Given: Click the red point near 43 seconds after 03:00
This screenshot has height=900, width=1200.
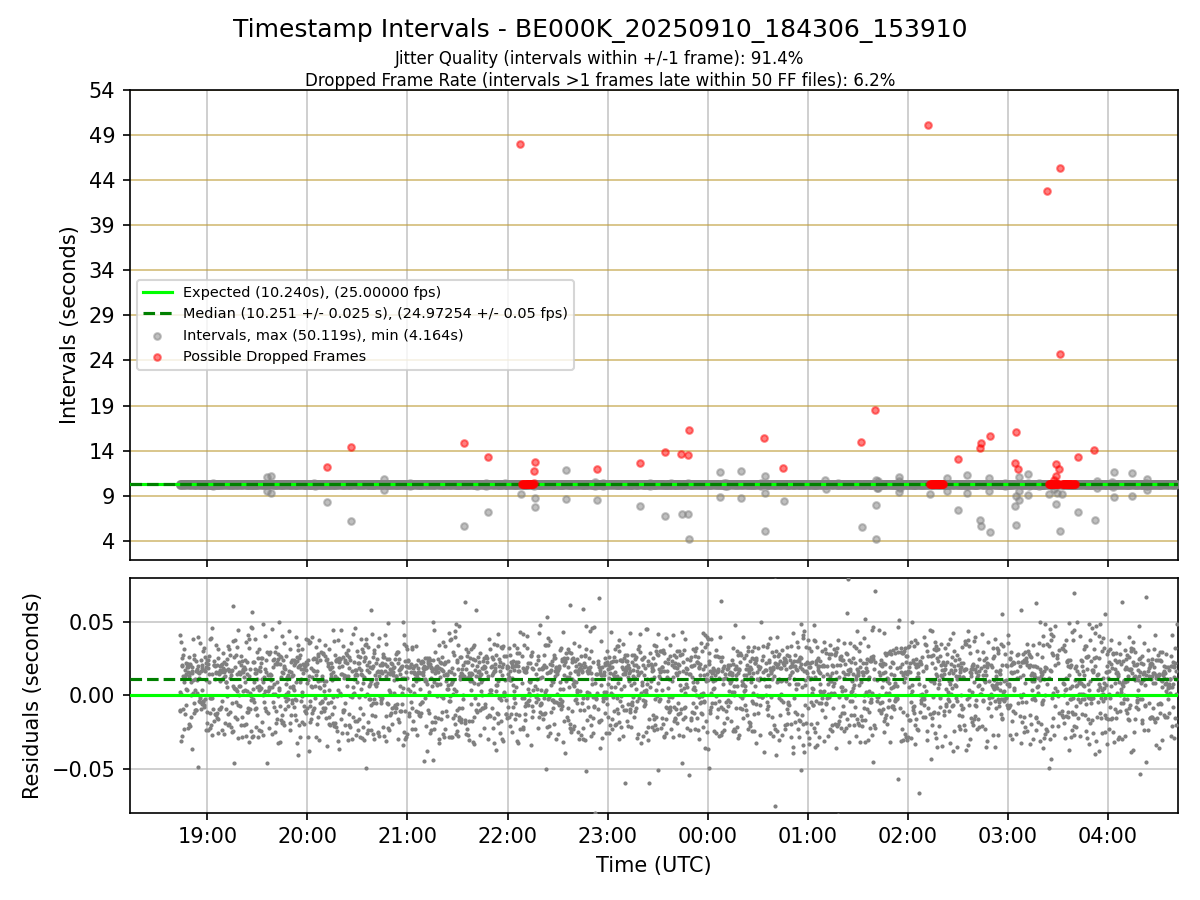Looking at the screenshot, I should pyautogui.click(x=1047, y=191).
